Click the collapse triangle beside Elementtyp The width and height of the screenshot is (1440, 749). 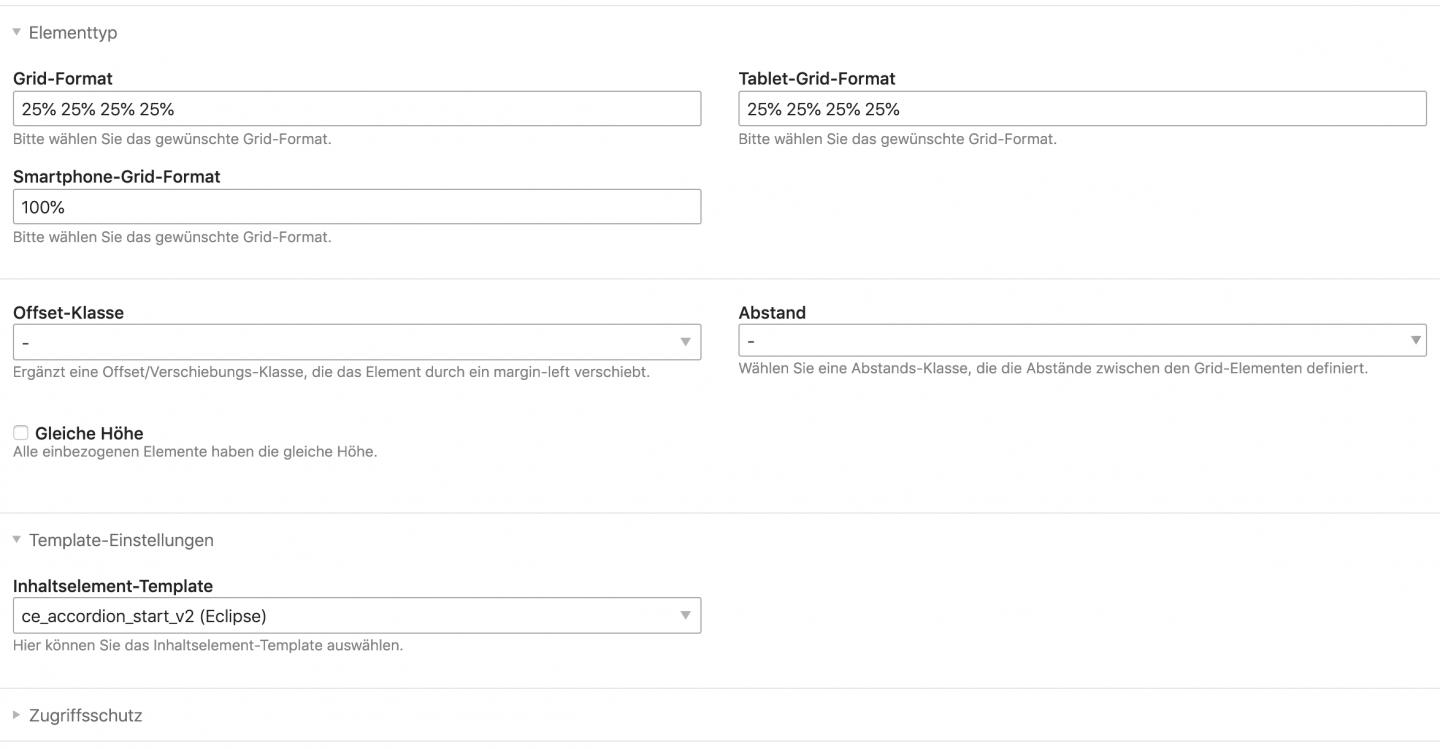[x=17, y=32]
